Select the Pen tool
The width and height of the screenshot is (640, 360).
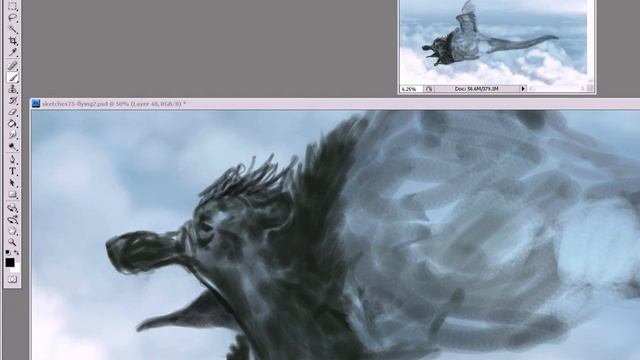(x=13, y=159)
